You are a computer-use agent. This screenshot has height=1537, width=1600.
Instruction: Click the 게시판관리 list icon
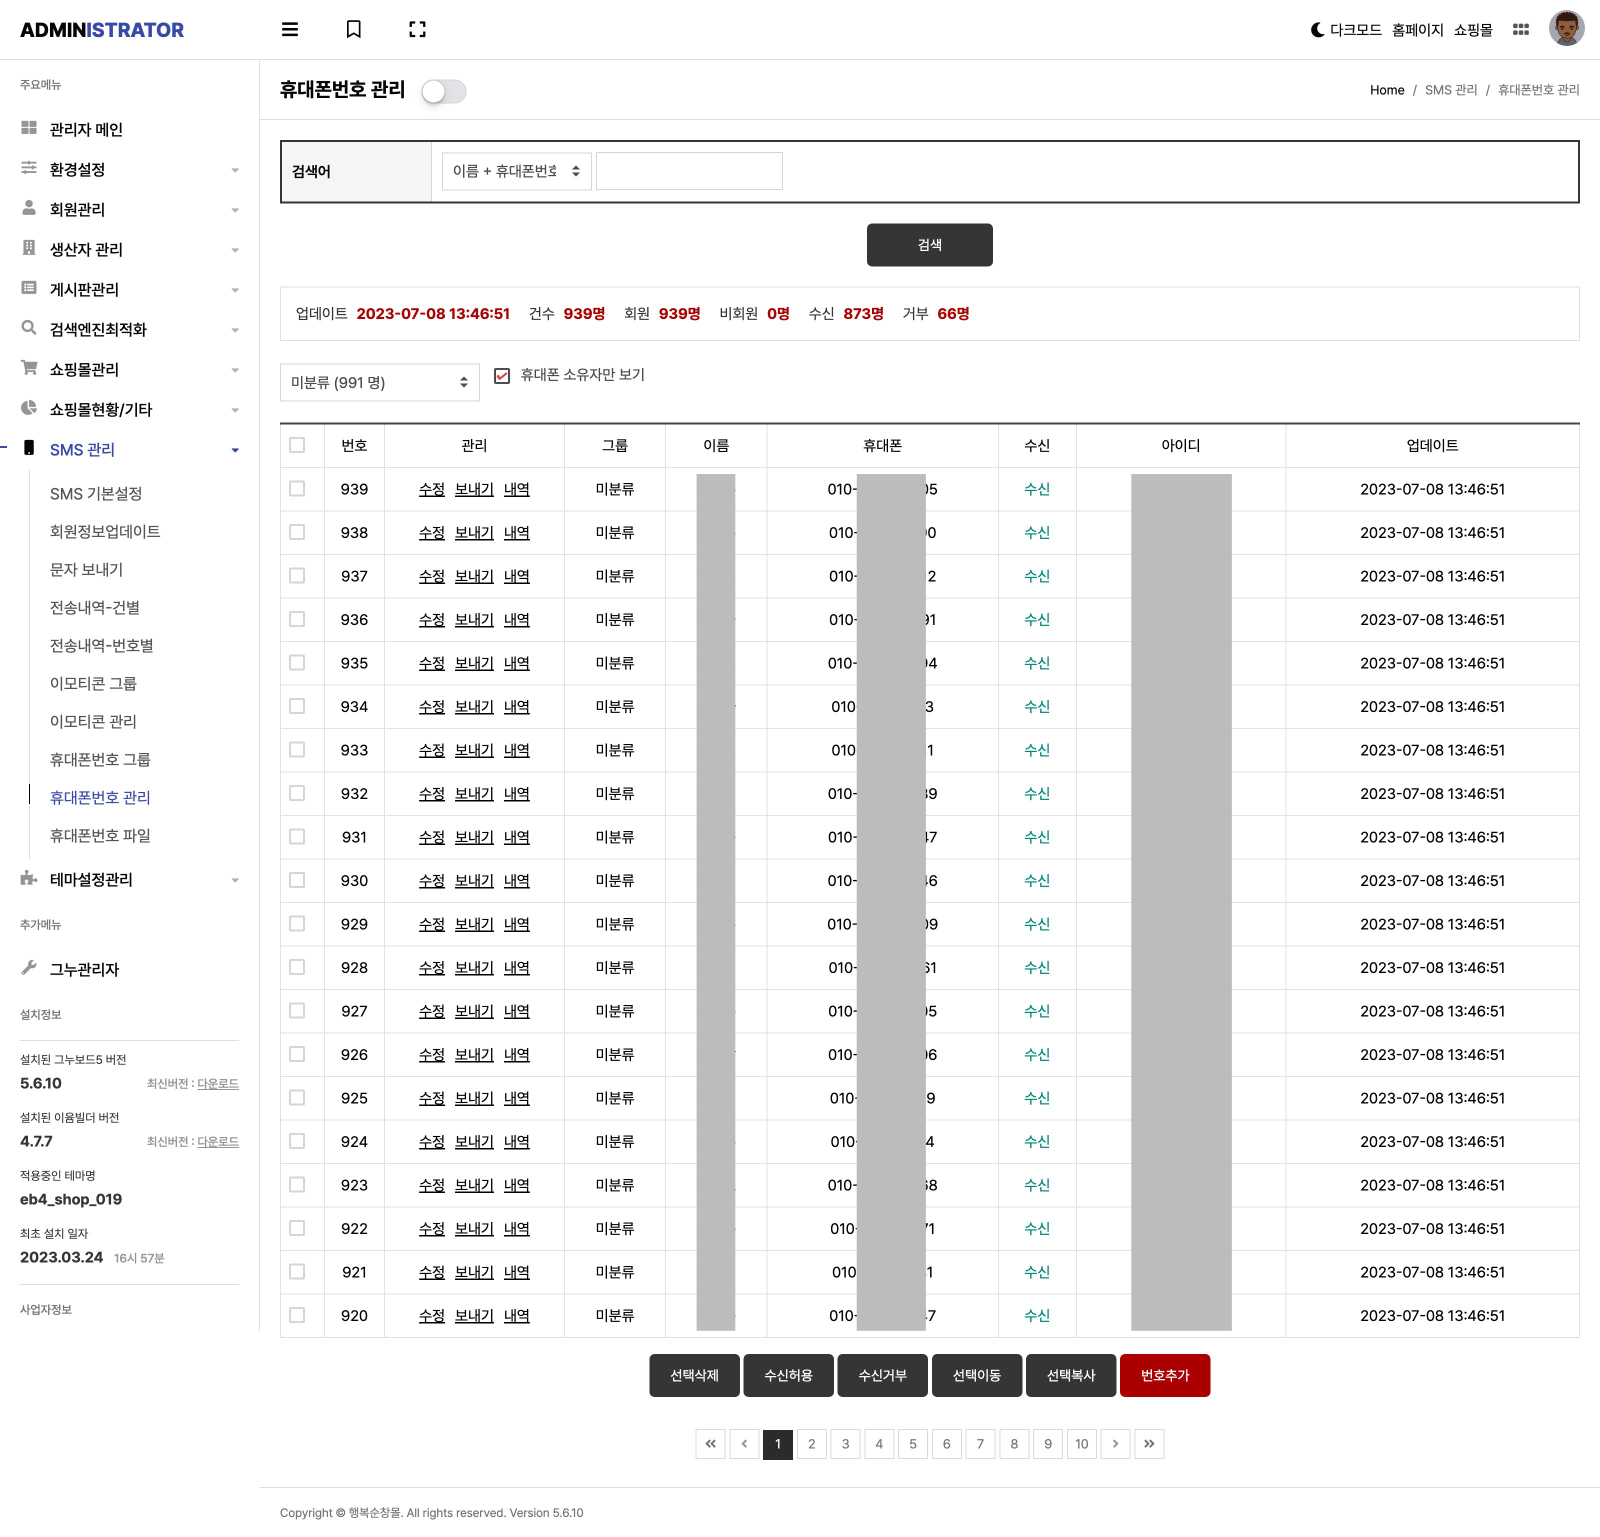click(29, 288)
